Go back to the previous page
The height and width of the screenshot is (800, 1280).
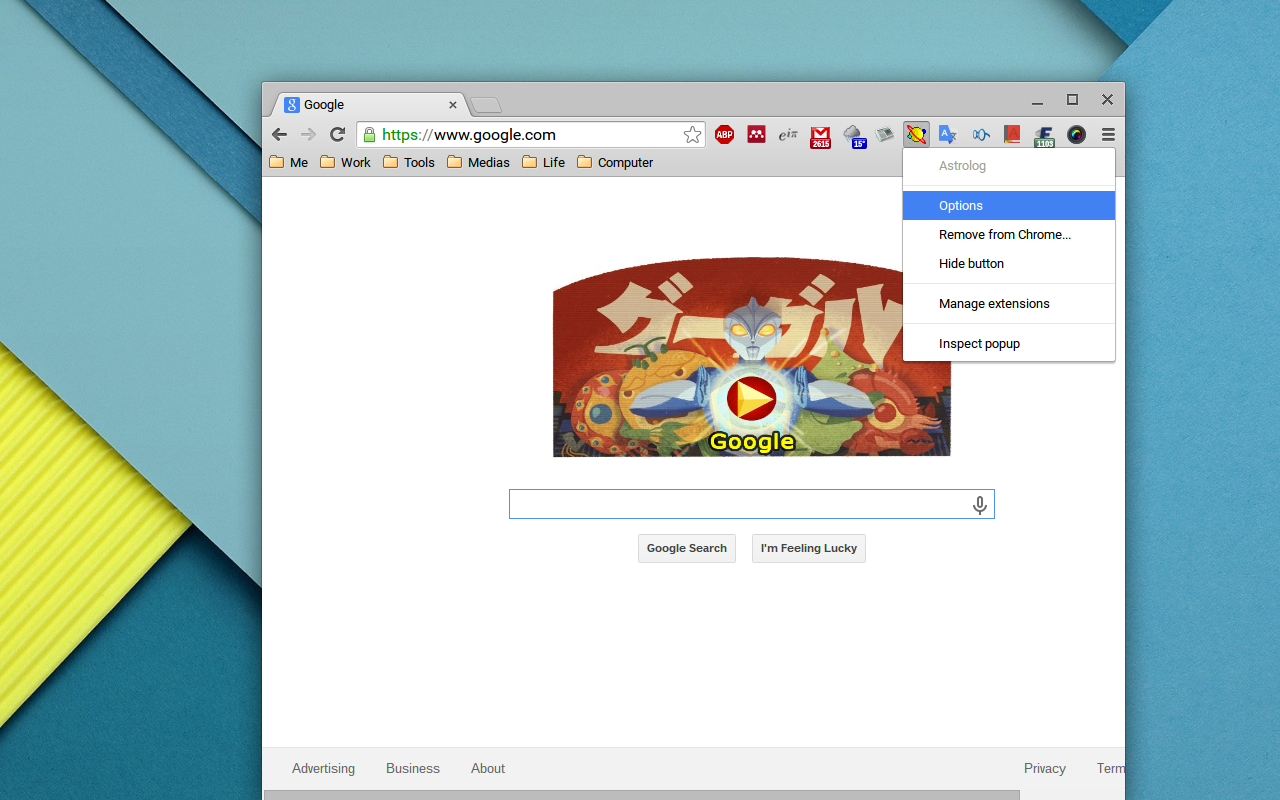pos(279,134)
